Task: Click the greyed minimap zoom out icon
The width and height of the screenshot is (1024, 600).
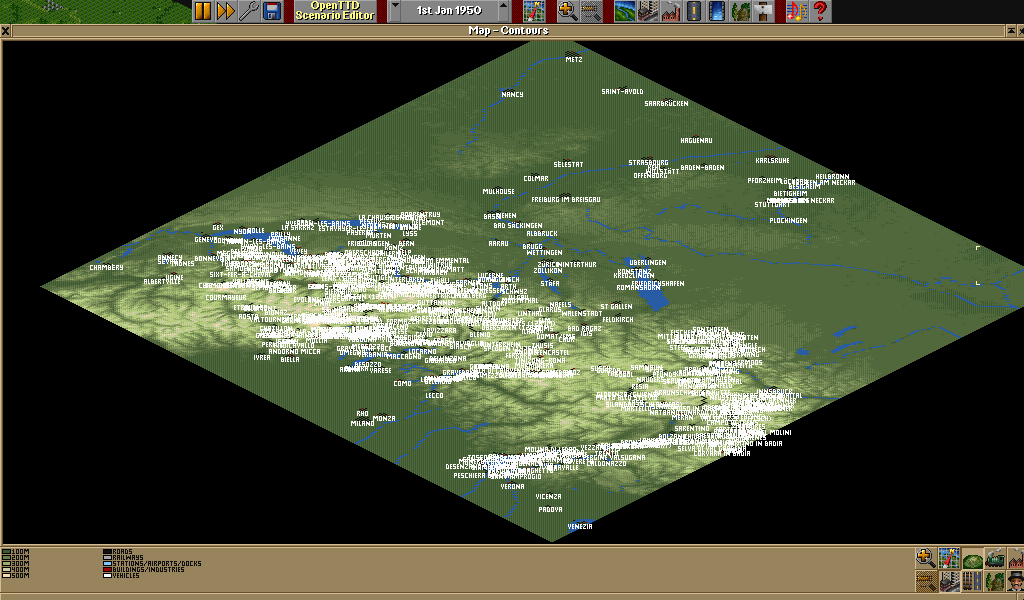Action: (x=925, y=580)
